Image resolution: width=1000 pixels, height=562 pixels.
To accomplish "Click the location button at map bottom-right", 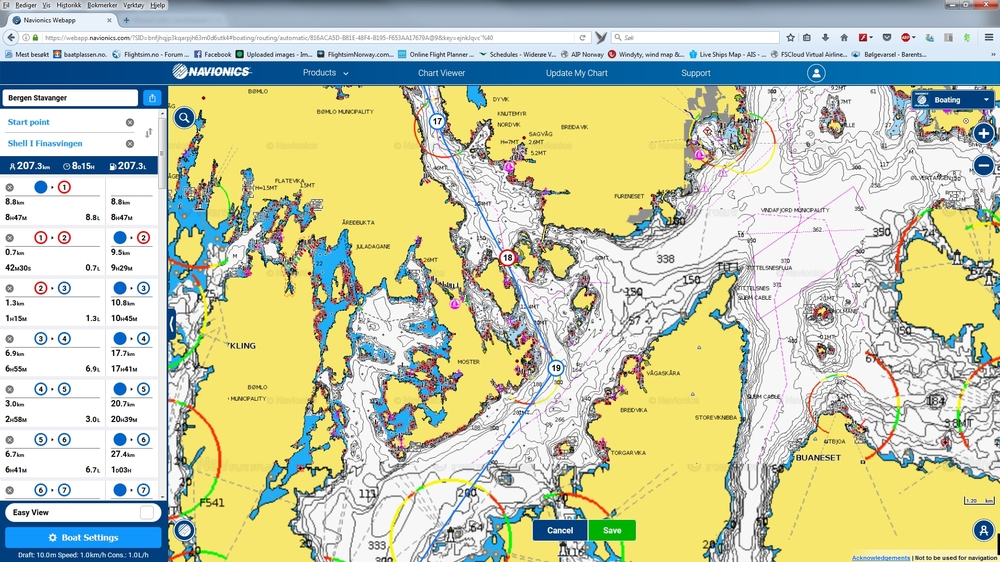I will pos(983,530).
